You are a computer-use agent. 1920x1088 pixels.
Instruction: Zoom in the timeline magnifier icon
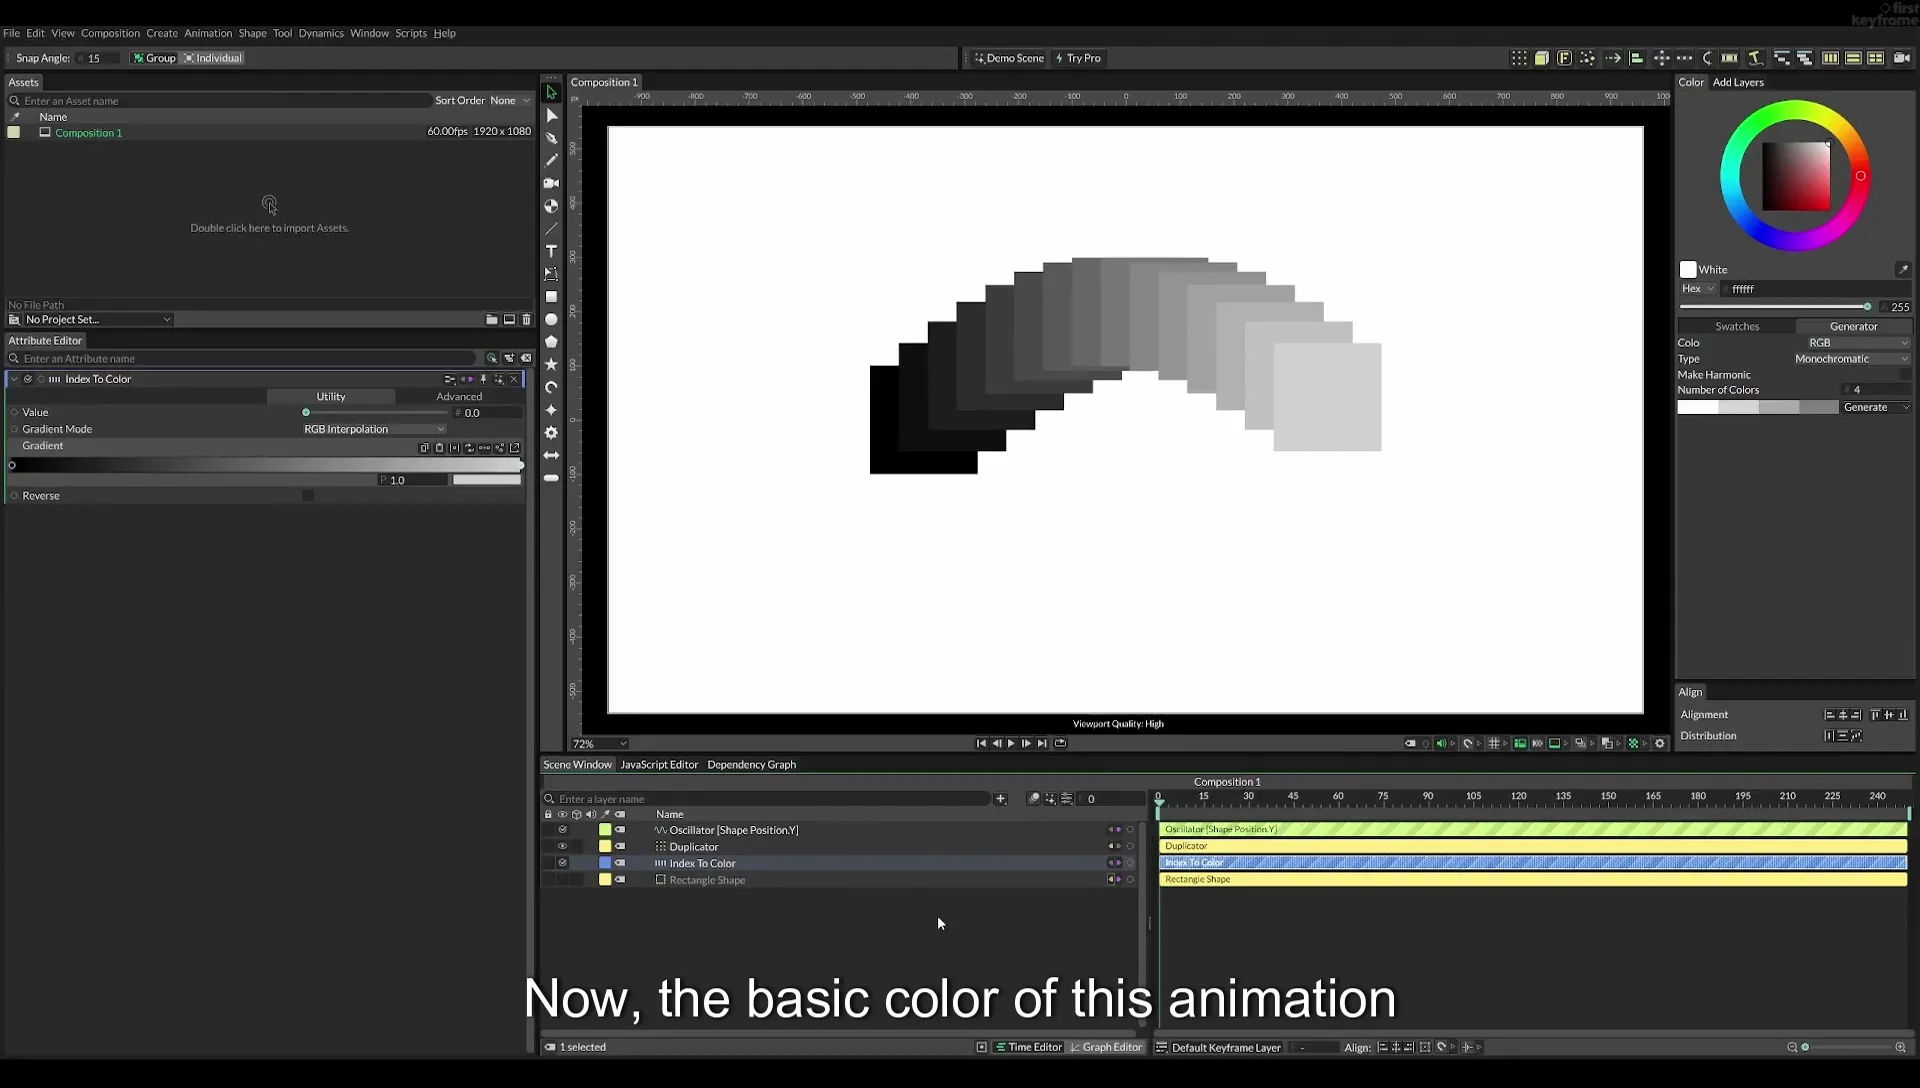pyautogui.click(x=1900, y=1047)
